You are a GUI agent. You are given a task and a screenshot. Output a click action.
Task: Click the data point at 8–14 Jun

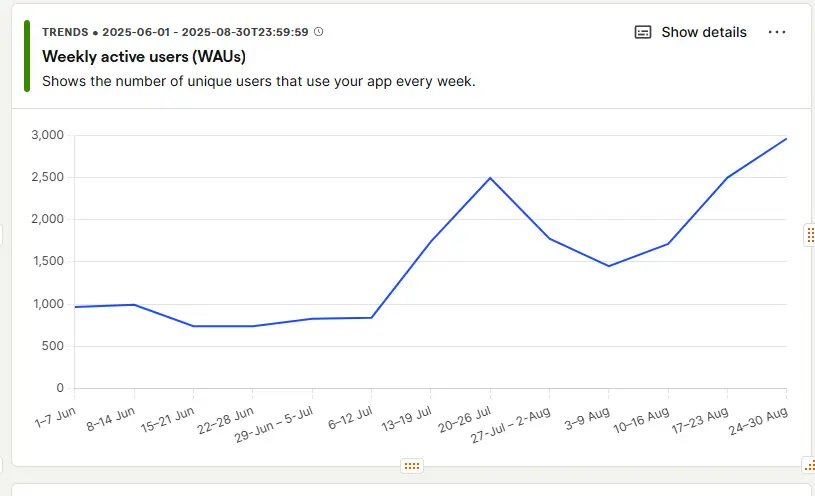point(135,305)
